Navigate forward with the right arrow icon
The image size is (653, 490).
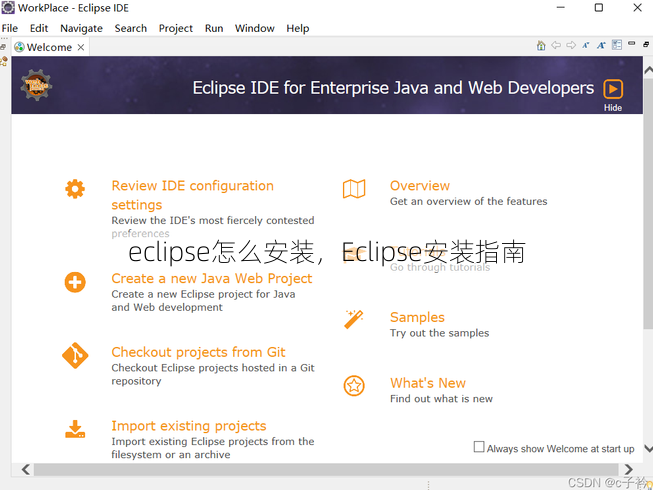click(x=571, y=45)
